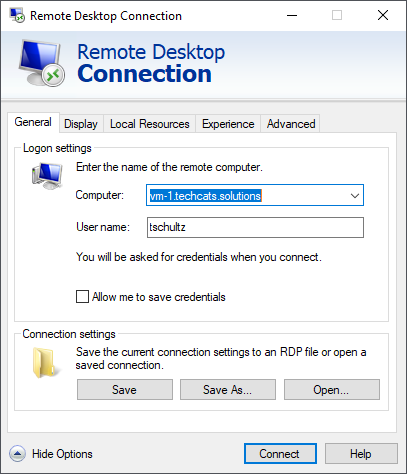Click into the User name field
The image size is (407, 474).
point(255,227)
